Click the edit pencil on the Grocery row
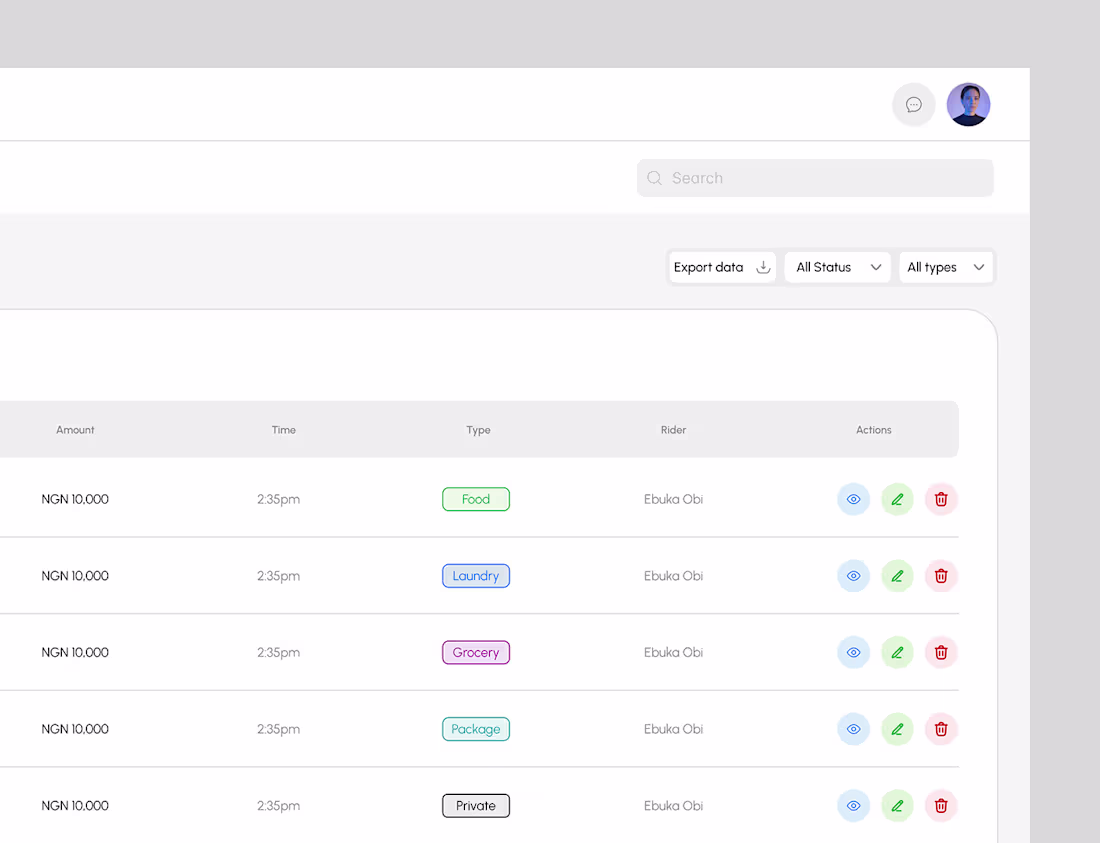The width and height of the screenshot is (1100, 843). pyautogui.click(x=897, y=652)
